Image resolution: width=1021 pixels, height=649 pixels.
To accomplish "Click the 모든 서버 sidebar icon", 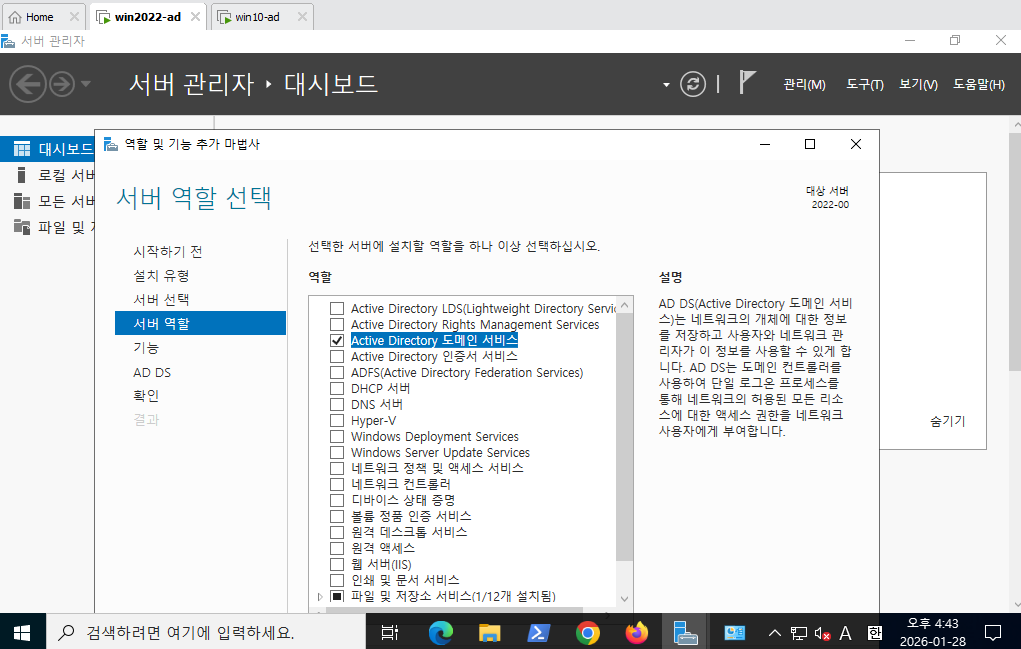I will [21, 201].
